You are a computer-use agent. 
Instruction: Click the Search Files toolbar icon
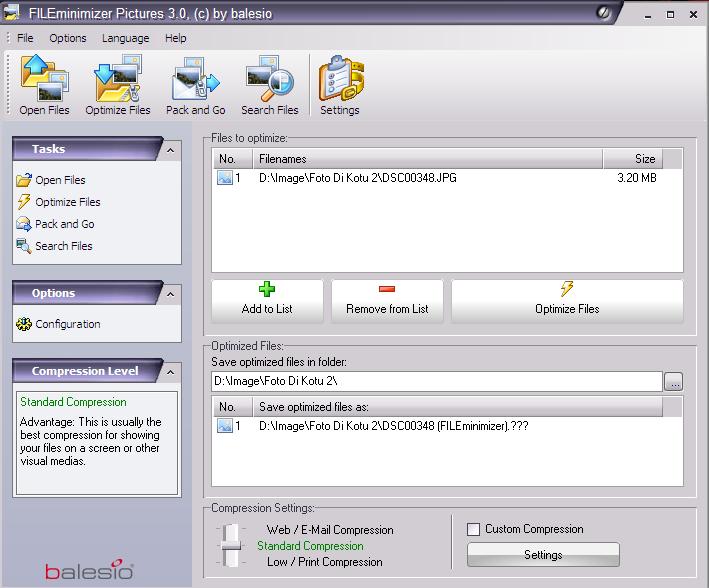(x=269, y=78)
